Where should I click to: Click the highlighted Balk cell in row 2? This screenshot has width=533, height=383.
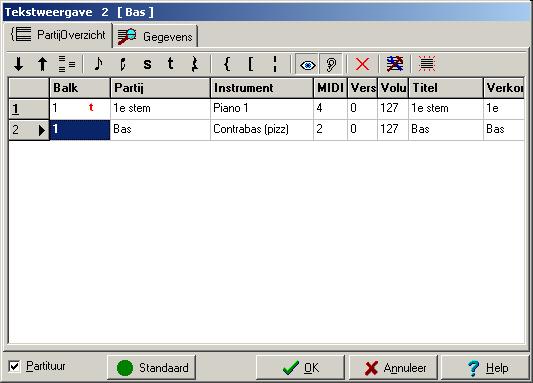[x=80, y=130]
